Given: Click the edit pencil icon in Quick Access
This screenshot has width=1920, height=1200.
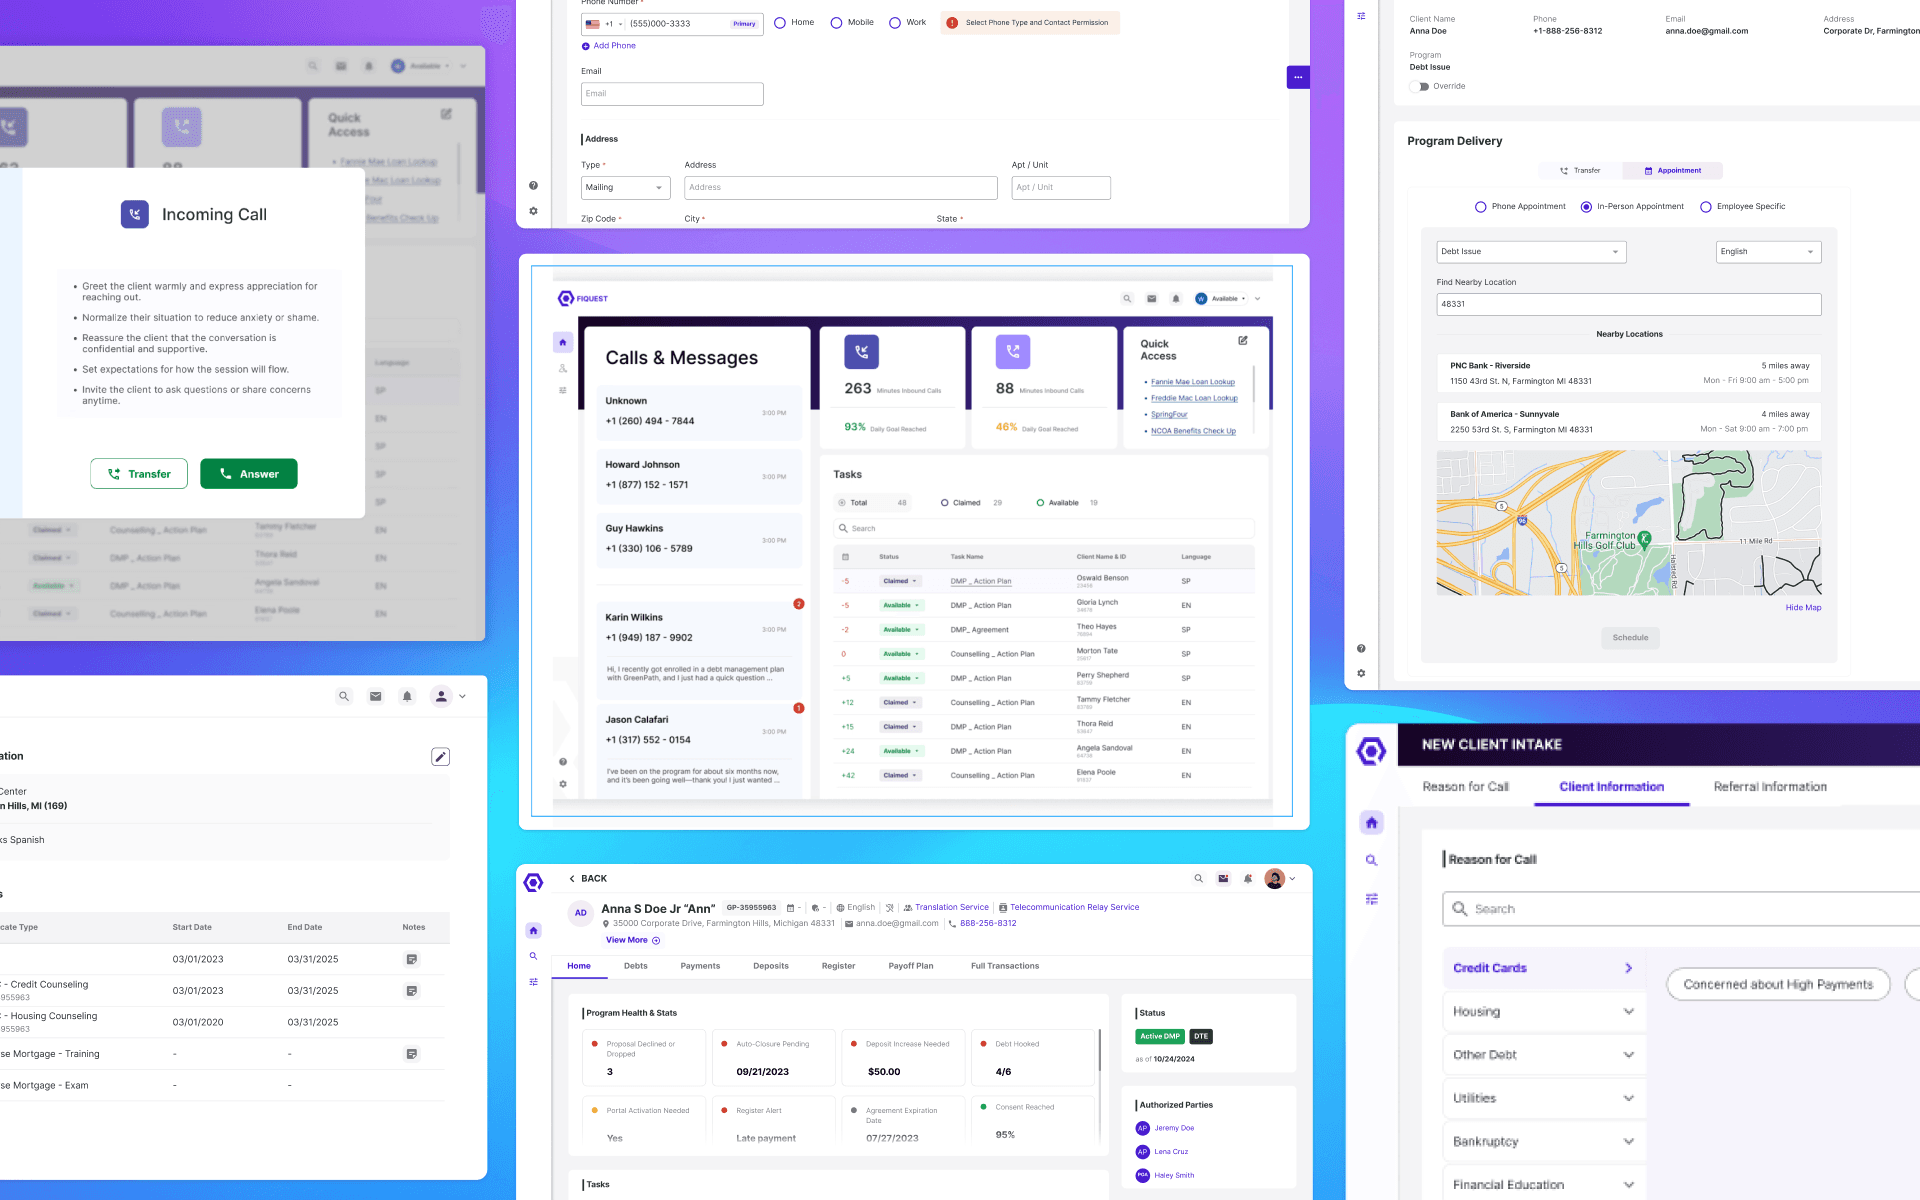Looking at the screenshot, I should (x=1242, y=341).
